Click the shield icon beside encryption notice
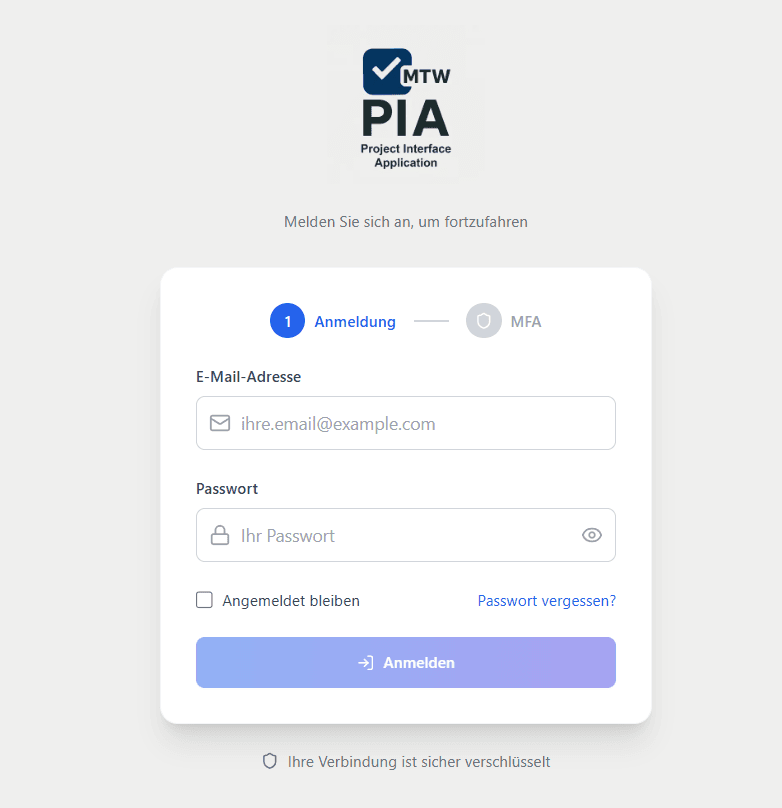782x808 pixels. [270, 761]
